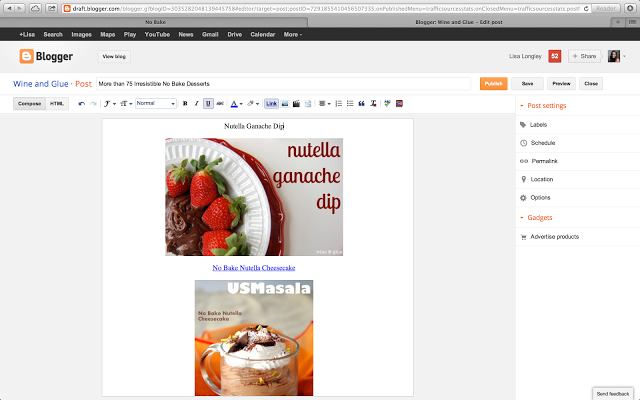Insert a jump break
Screen dimensions: 640x400
308,104
